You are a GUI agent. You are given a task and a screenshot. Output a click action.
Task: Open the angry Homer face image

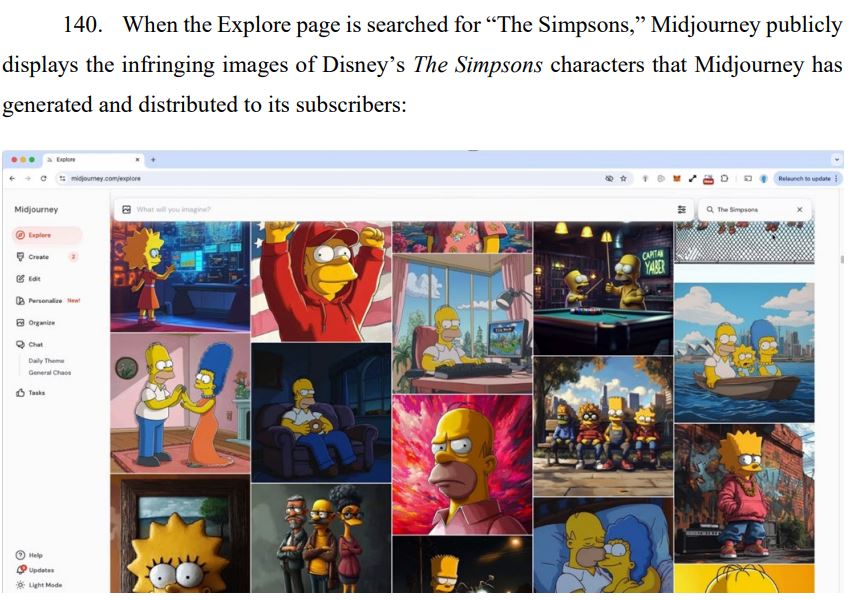[x=462, y=464]
